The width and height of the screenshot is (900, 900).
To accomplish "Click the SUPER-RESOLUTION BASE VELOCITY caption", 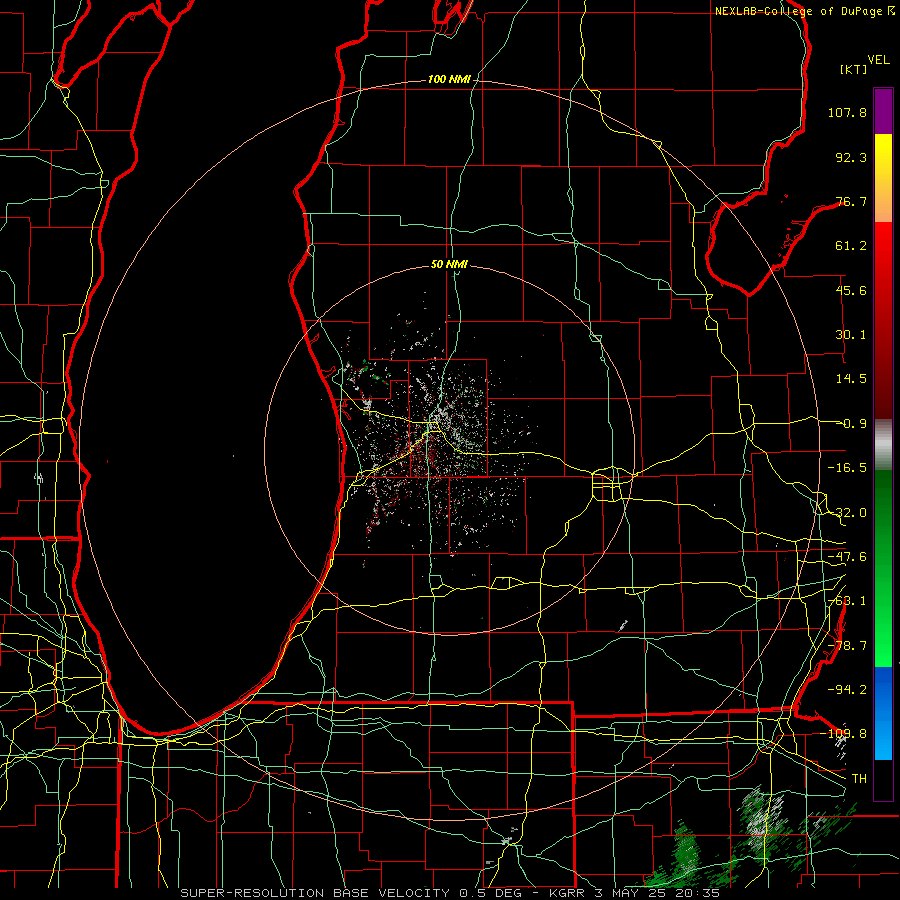I will pos(315,893).
